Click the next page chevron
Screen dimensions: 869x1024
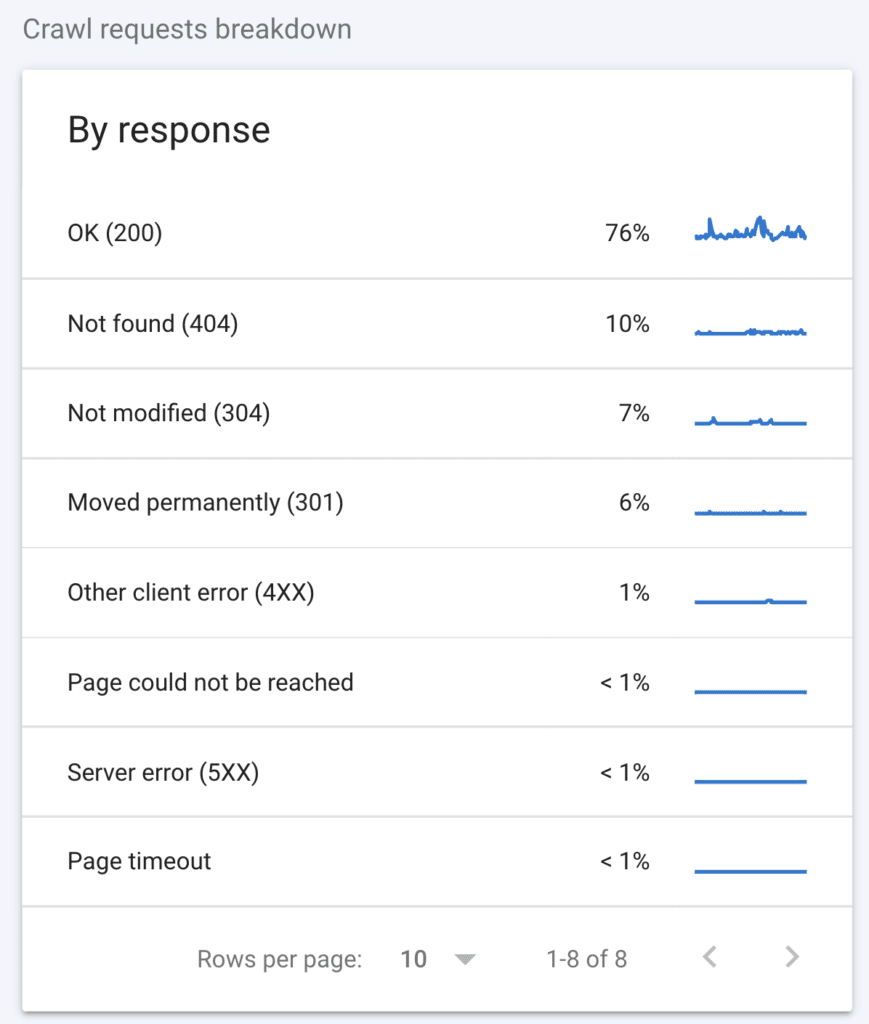pos(791,957)
